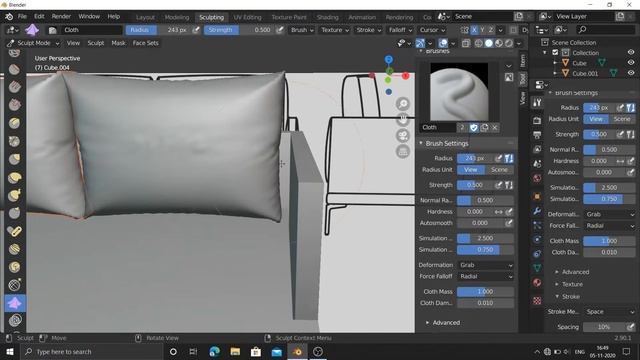Open Material properties sphere icon
Image resolution: width=640 pixels, height=360 pixels.
click(x=537, y=282)
